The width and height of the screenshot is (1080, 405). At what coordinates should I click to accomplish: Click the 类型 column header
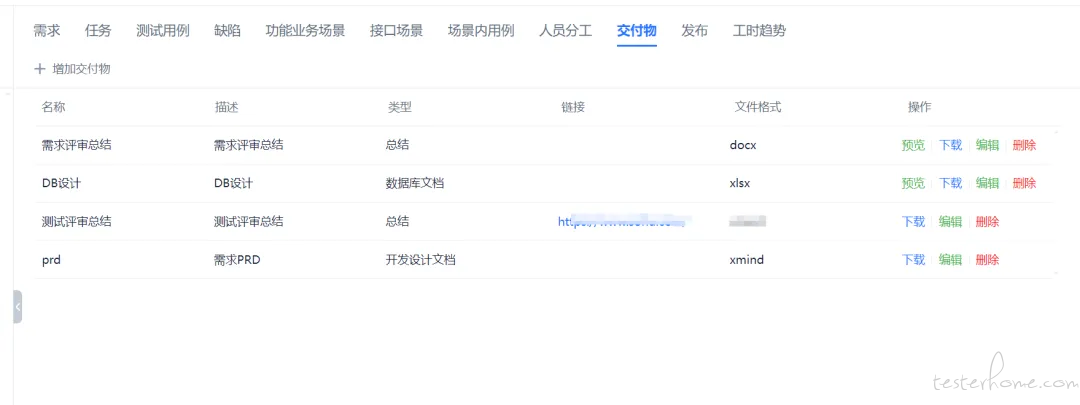coord(399,107)
